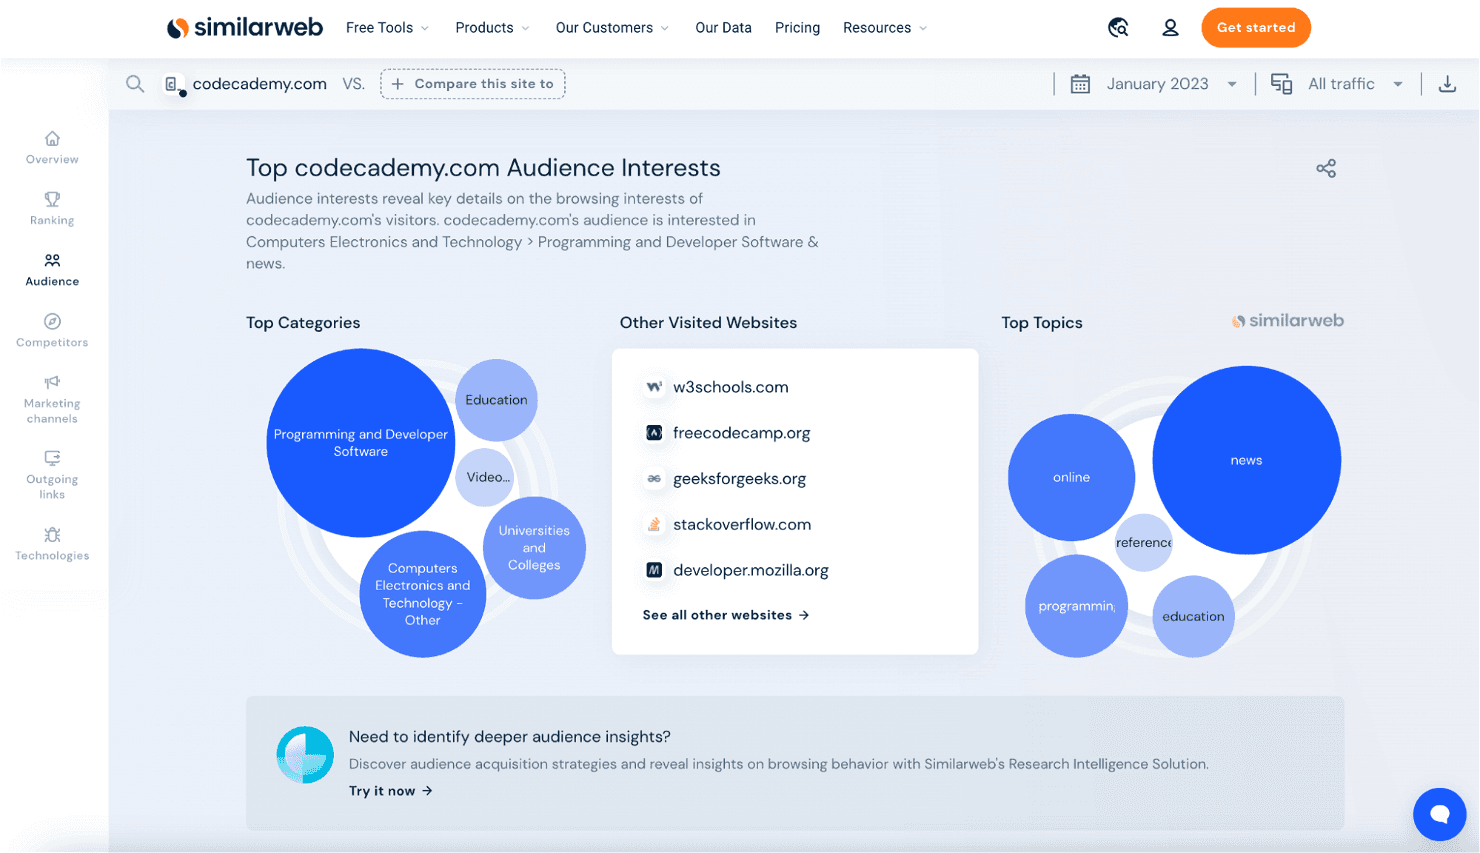Image resolution: width=1480 pixels, height=853 pixels.
Task: Click See all other websites link
Action: pos(726,615)
